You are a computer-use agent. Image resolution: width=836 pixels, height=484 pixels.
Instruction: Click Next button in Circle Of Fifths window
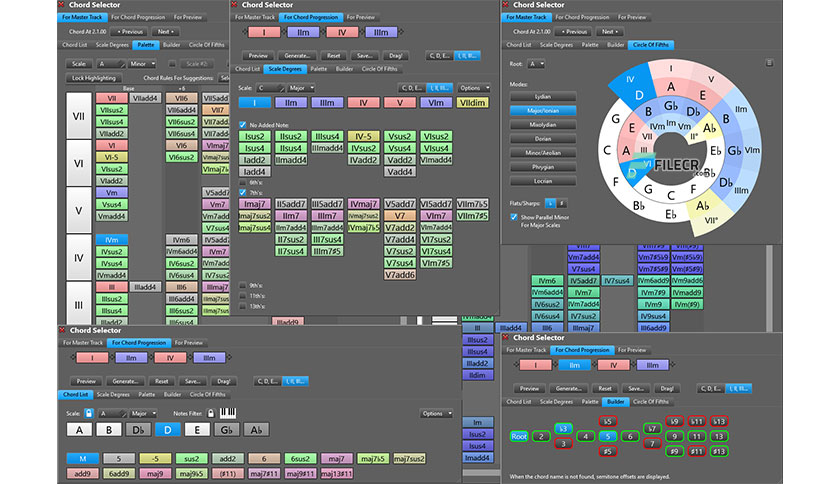pos(608,31)
